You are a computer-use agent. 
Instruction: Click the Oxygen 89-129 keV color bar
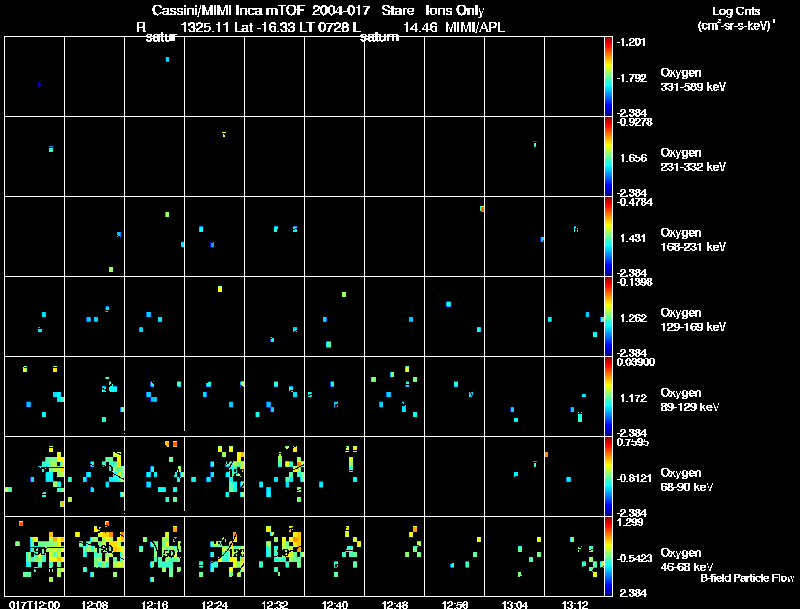(x=608, y=397)
